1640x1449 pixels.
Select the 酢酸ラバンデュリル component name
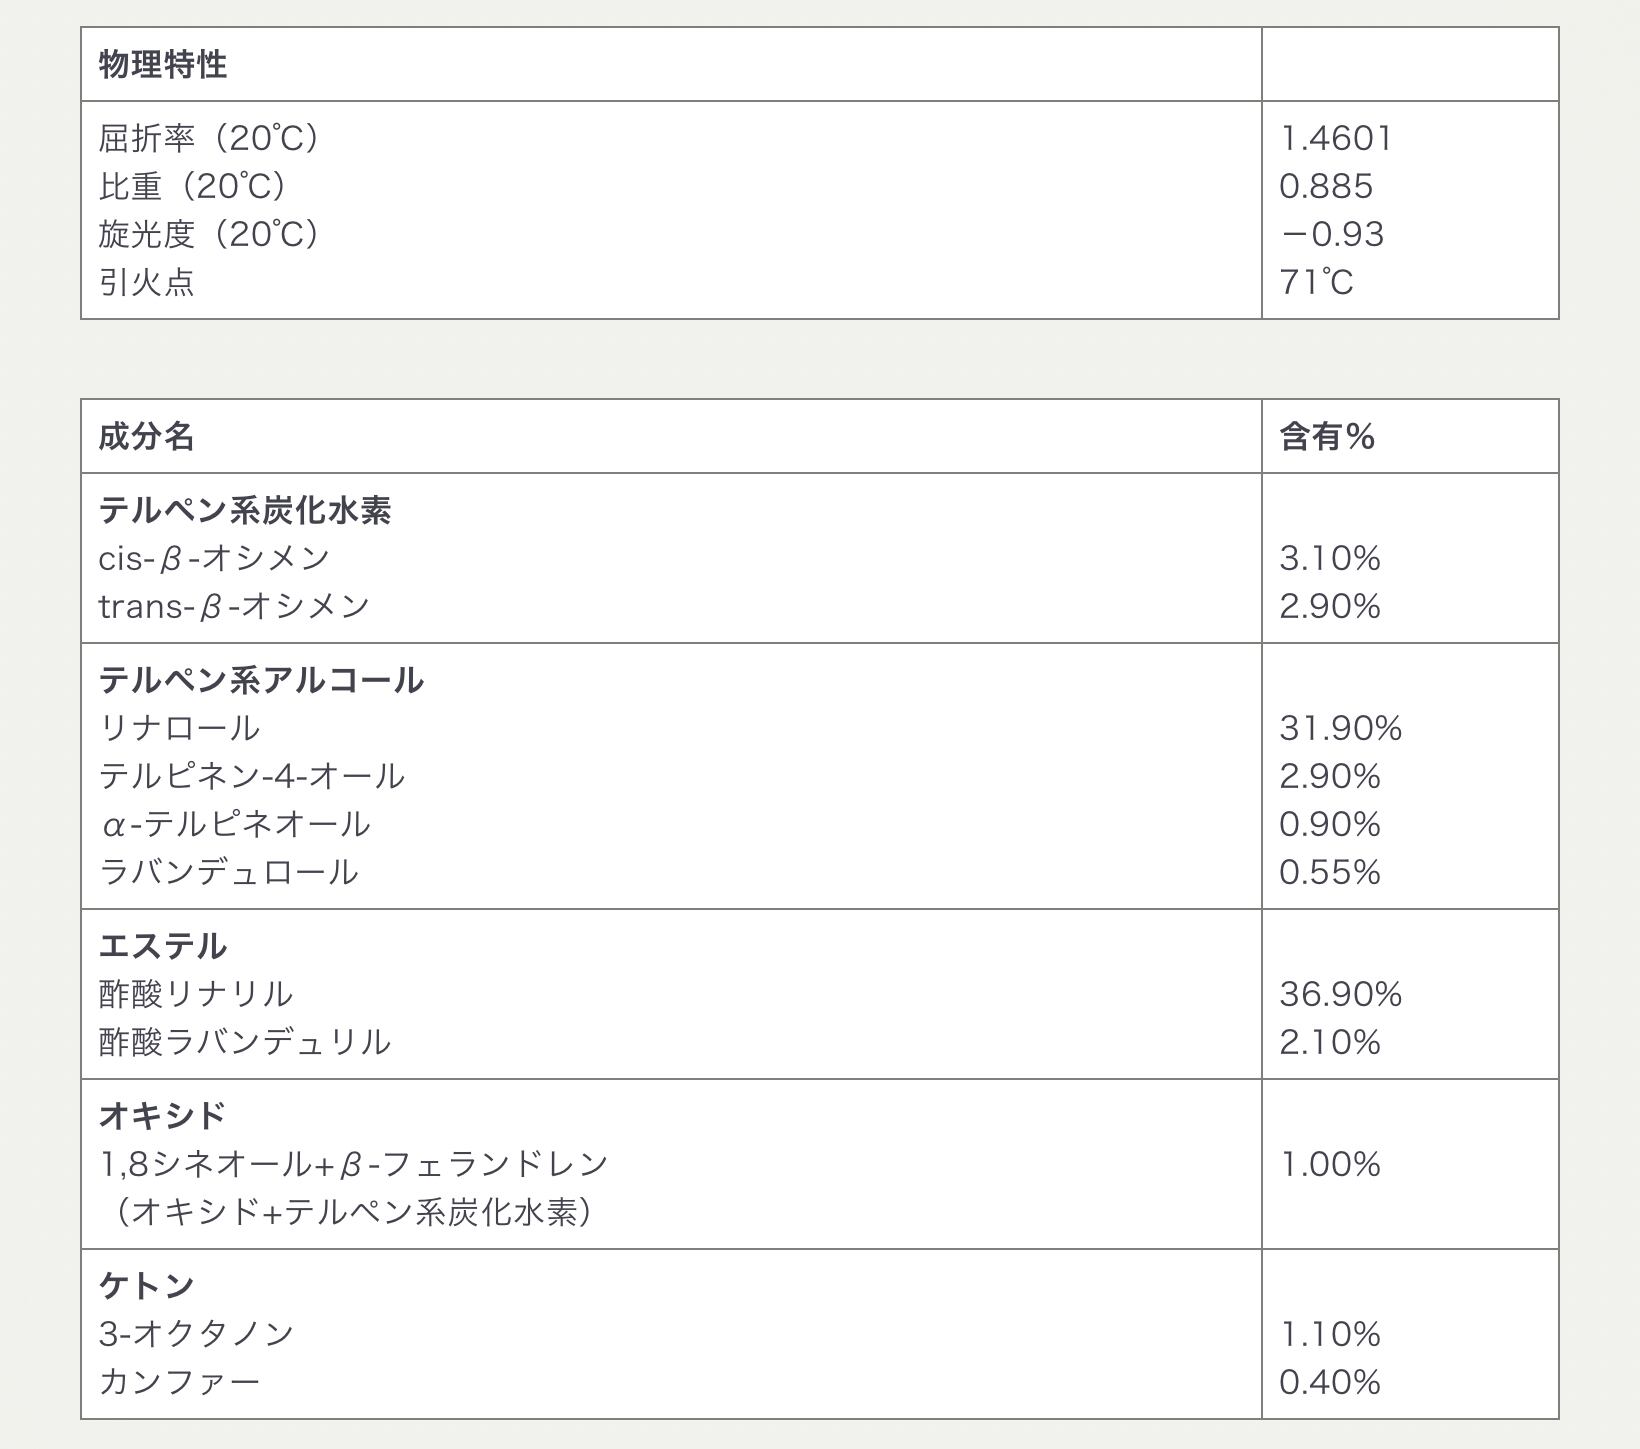tap(245, 1042)
